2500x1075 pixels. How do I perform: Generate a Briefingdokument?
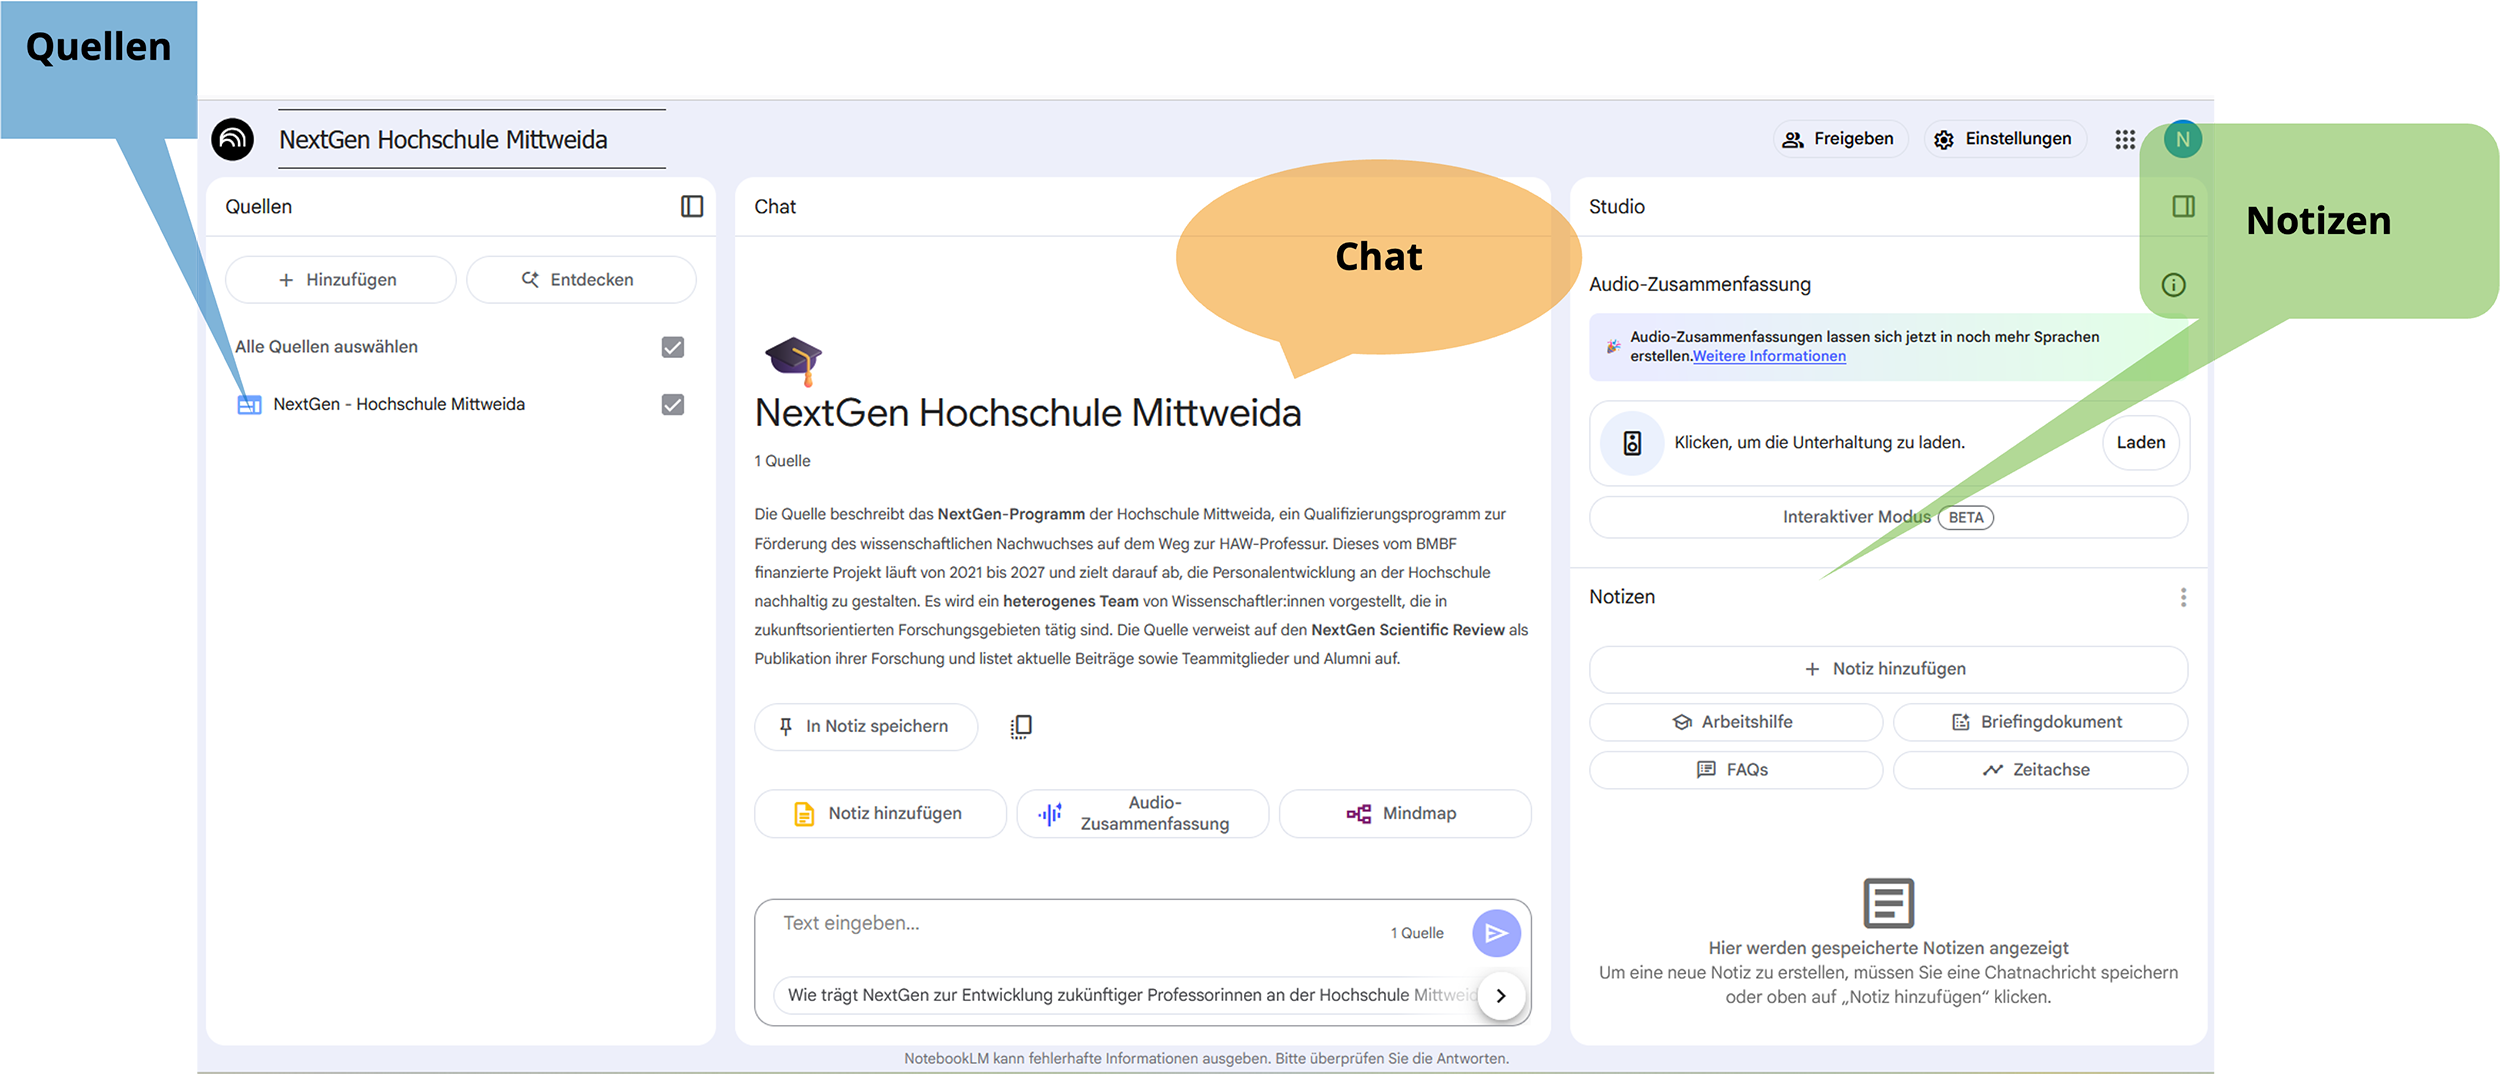tap(2040, 722)
